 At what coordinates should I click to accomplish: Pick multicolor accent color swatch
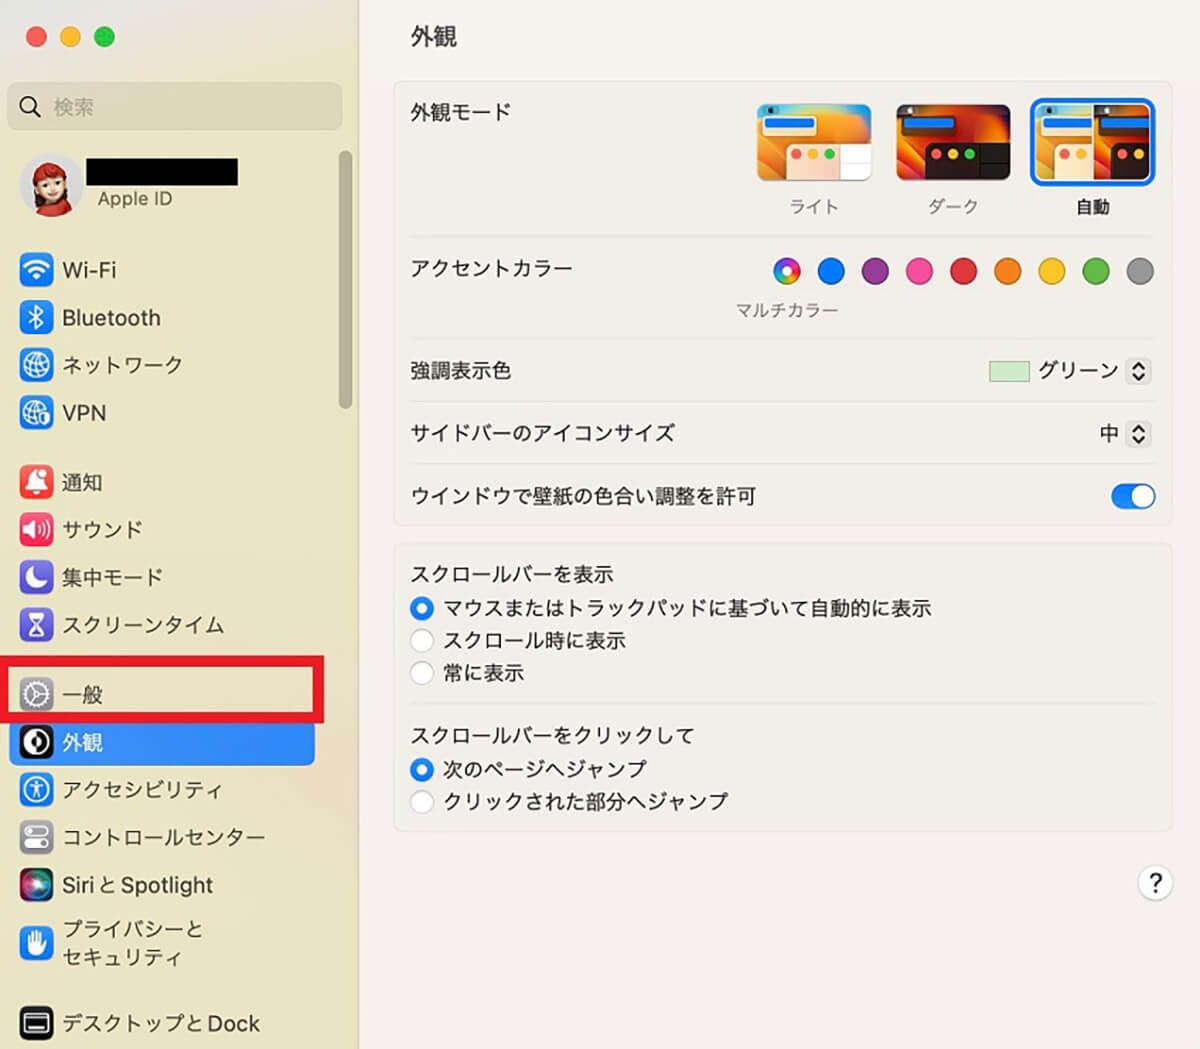[787, 271]
